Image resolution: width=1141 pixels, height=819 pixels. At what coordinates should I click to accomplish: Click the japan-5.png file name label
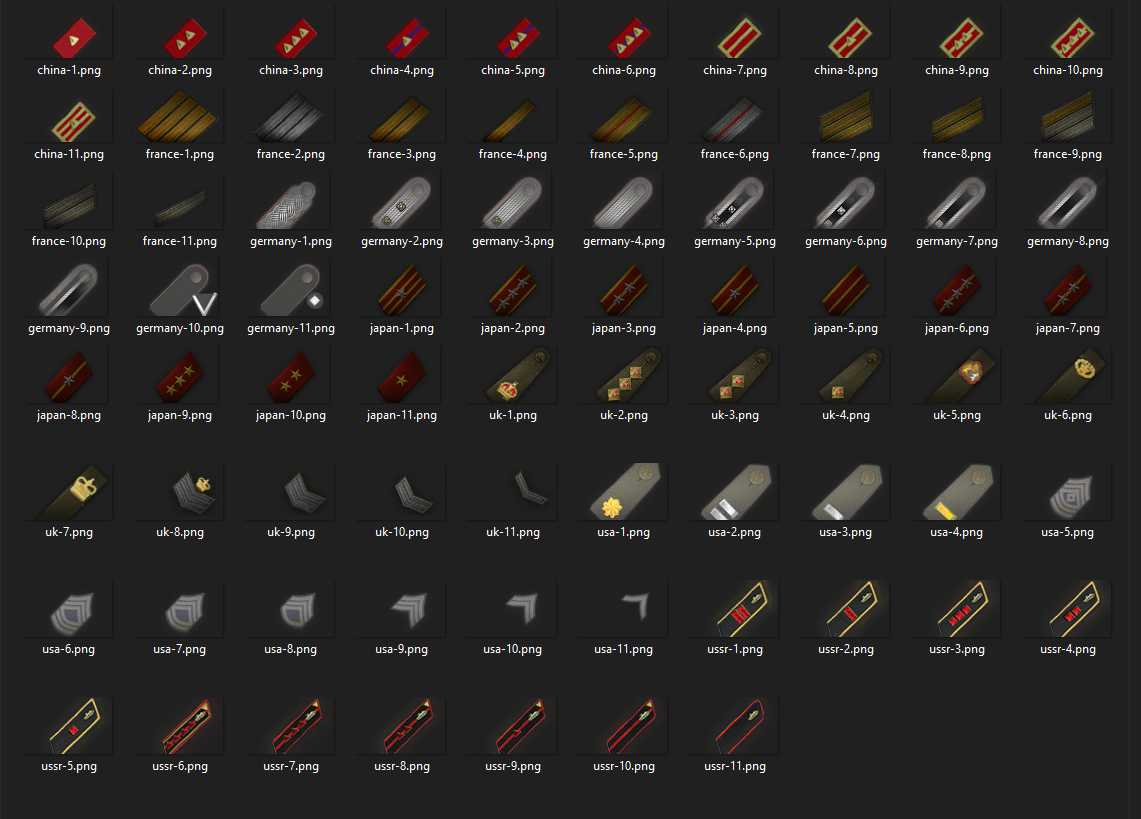(846, 328)
